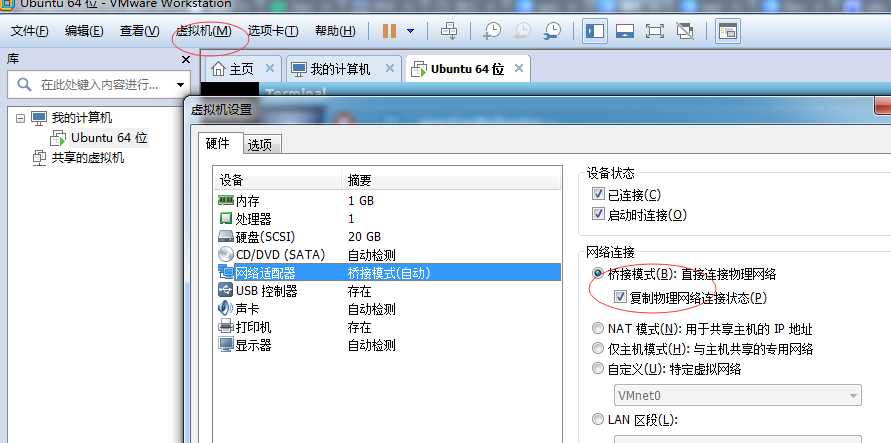Open the 编辑(E) menu
Screen dimensions: 891x443
click(84, 31)
